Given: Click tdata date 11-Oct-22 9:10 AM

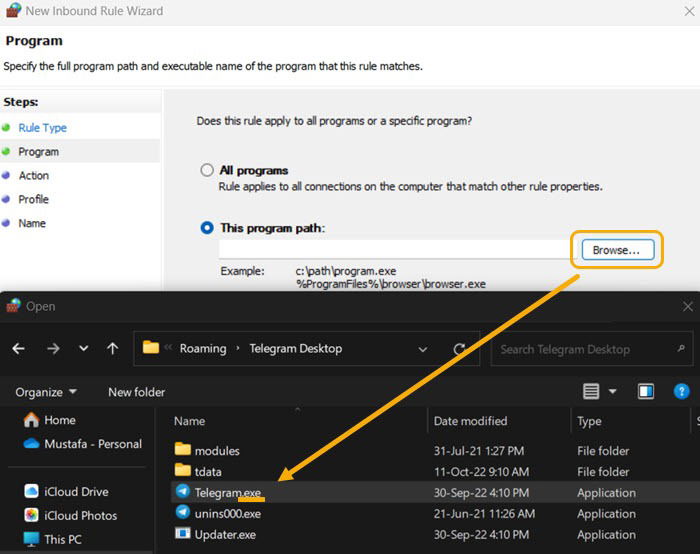Looking at the screenshot, I should point(481,472).
